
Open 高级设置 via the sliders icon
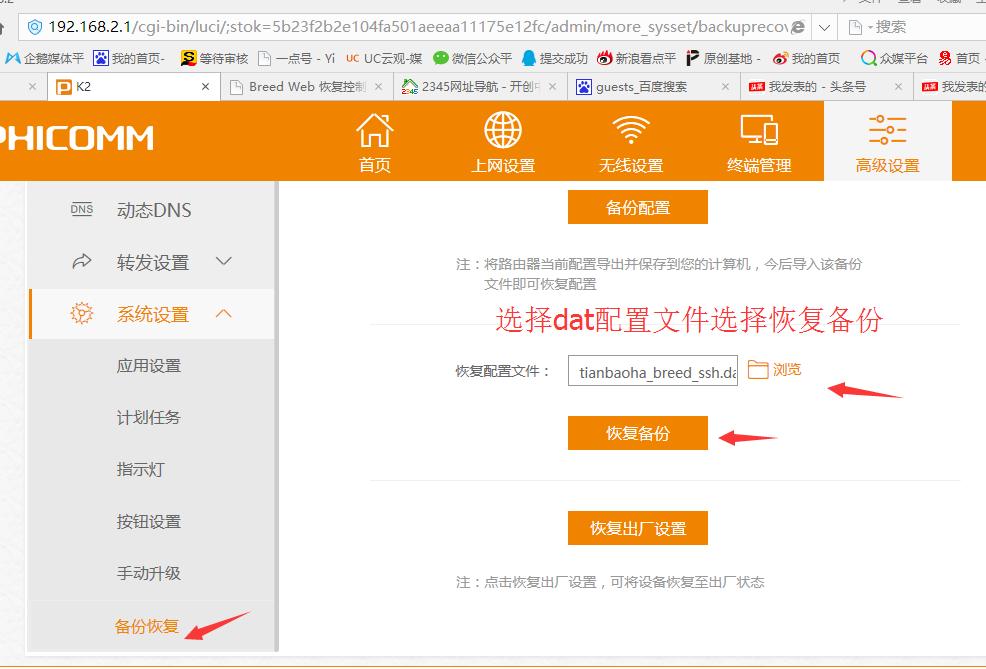pos(886,129)
